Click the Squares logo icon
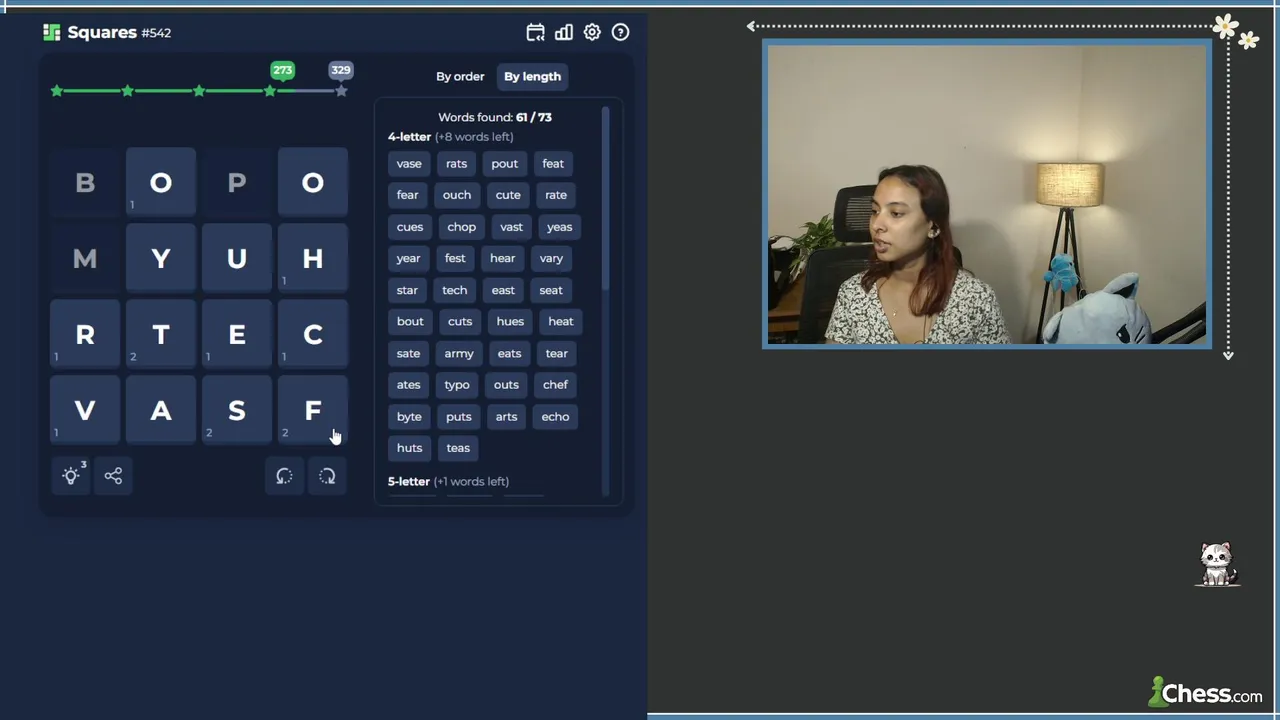 [x=52, y=32]
